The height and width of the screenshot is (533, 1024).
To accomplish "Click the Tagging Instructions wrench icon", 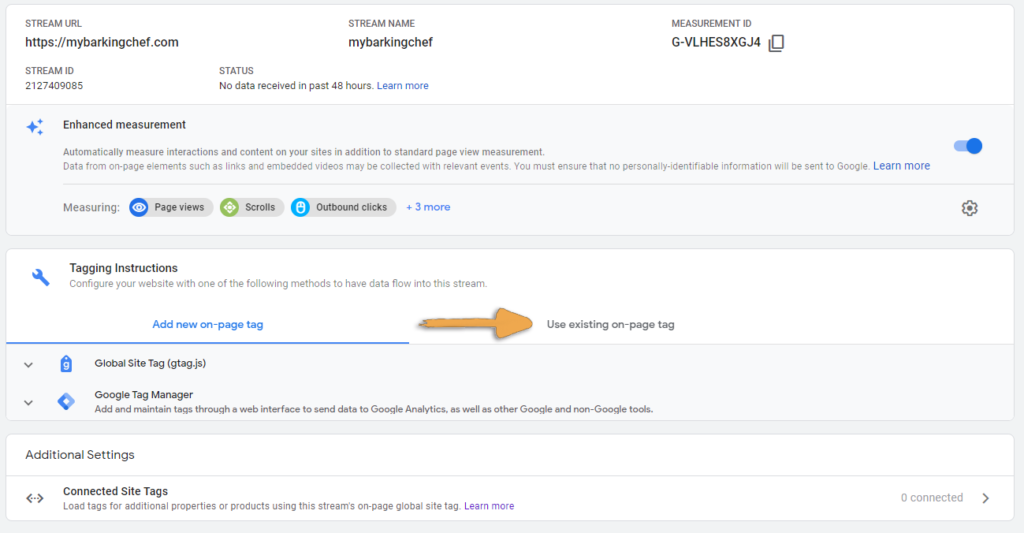I will click(x=40, y=277).
